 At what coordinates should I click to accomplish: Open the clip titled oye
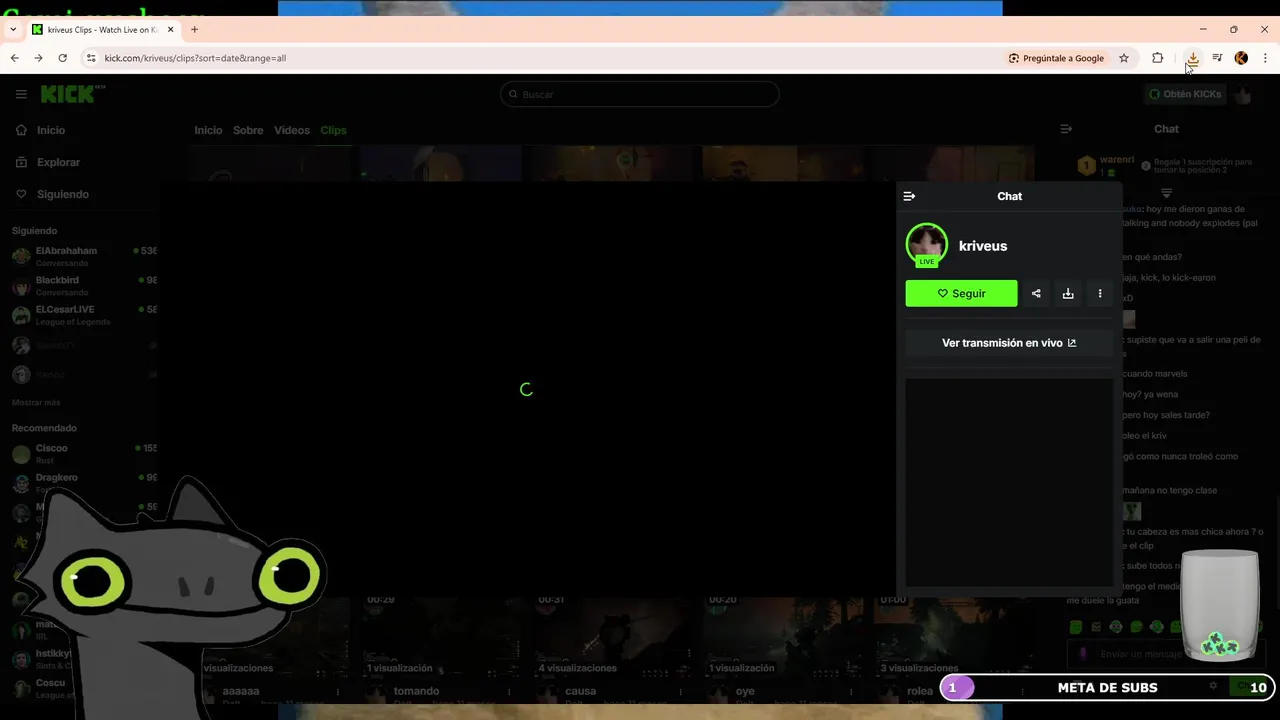coord(745,691)
